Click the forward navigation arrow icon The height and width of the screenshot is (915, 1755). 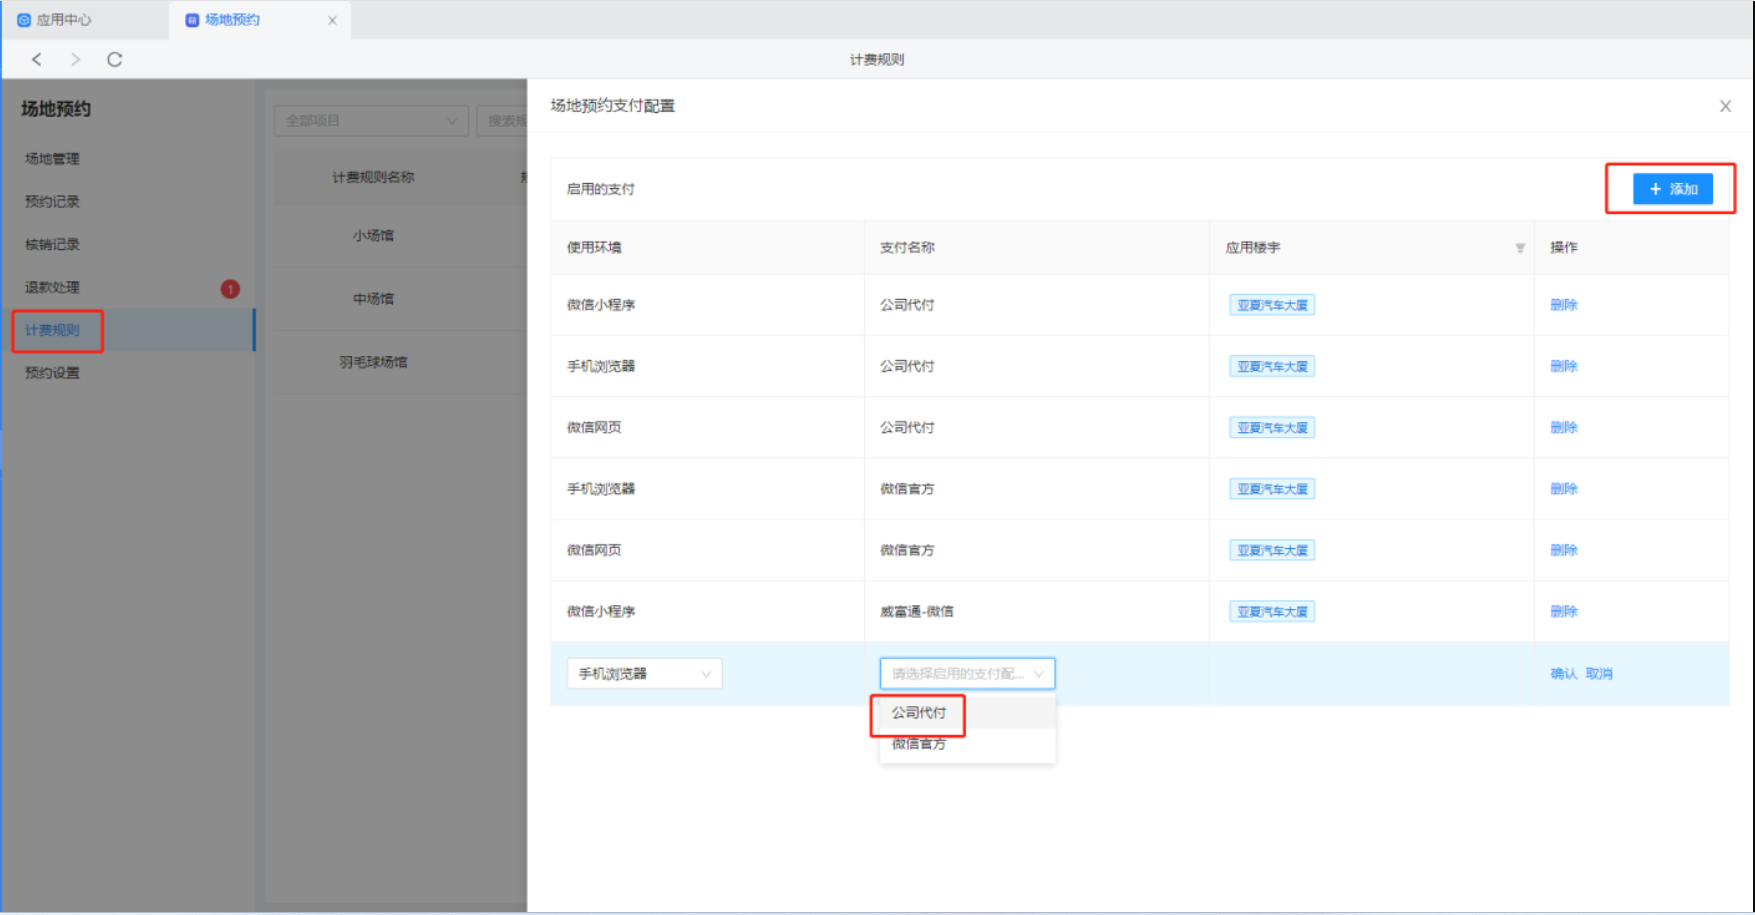coord(75,59)
